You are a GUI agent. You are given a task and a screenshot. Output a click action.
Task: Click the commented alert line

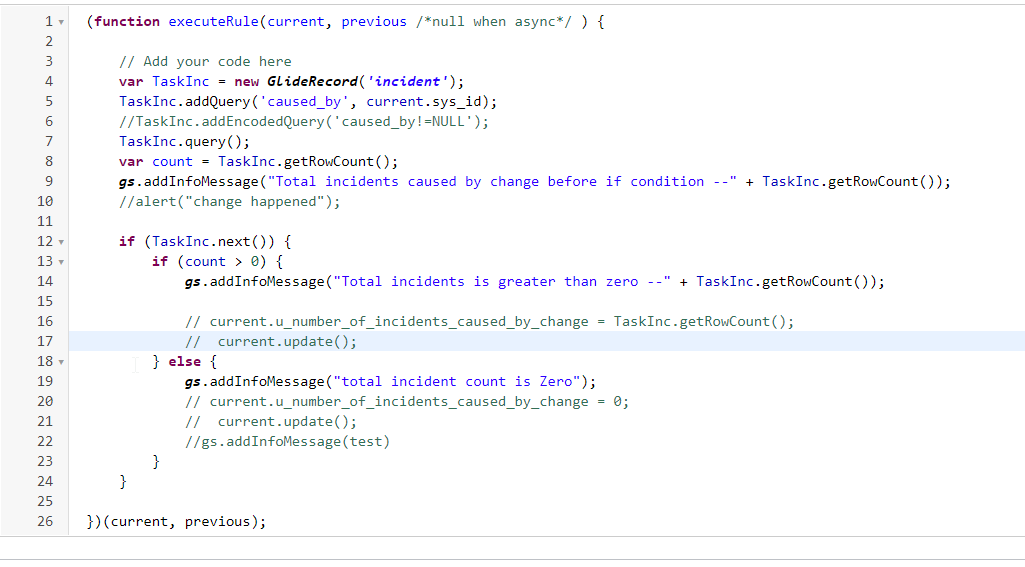coord(229,201)
